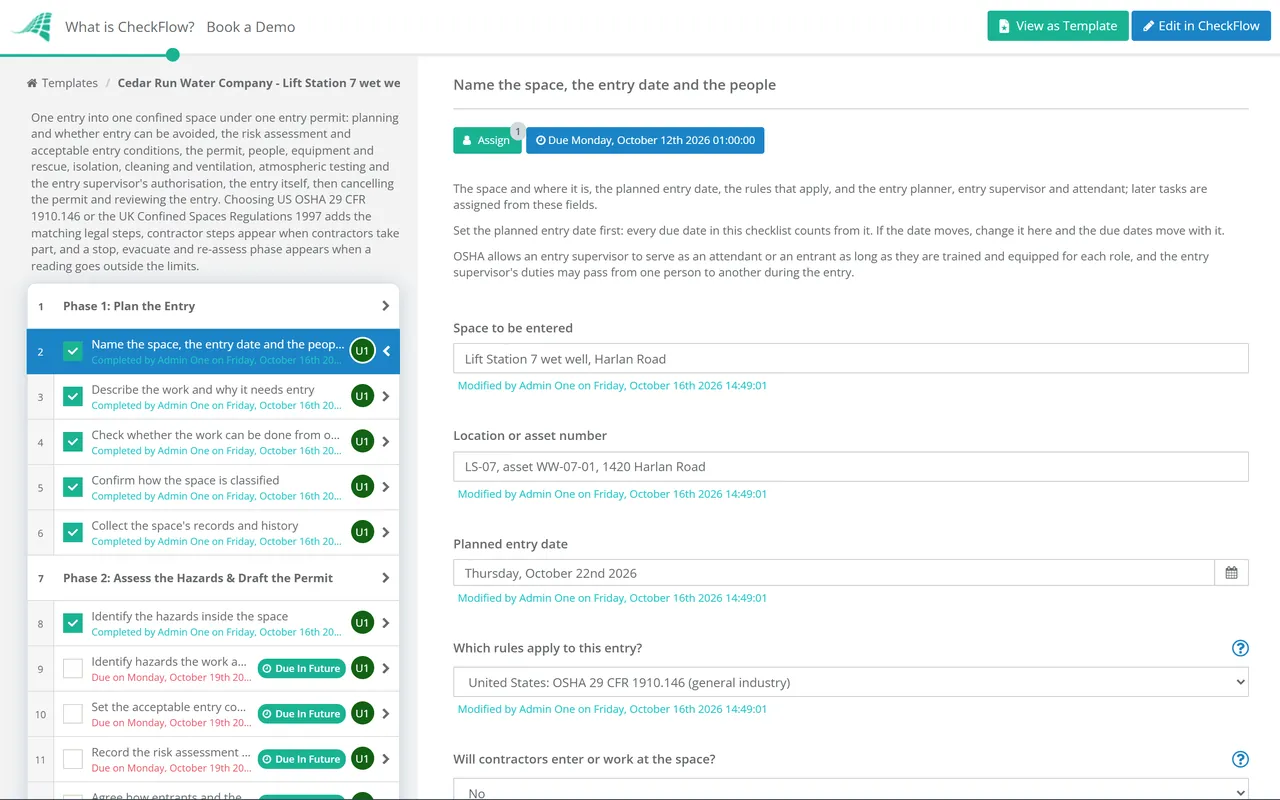The width and height of the screenshot is (1280, 800).
Task: Open Describe the work row chevron
Action: pyautogui.click(x=386, y=397)
